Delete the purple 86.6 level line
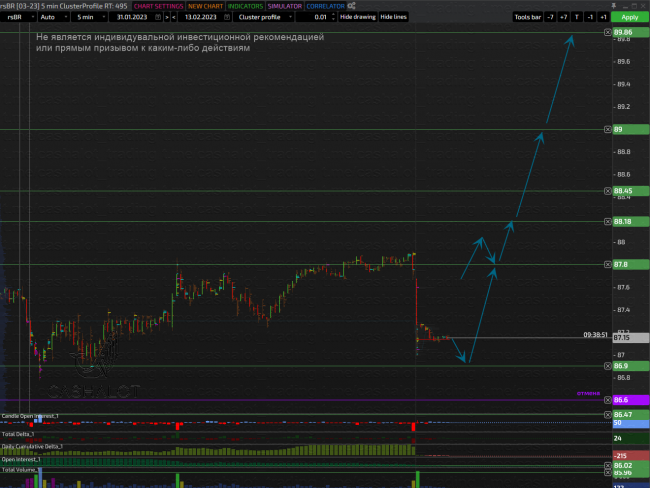The width and height of the screenshot is (650, 488). (608, 400)
